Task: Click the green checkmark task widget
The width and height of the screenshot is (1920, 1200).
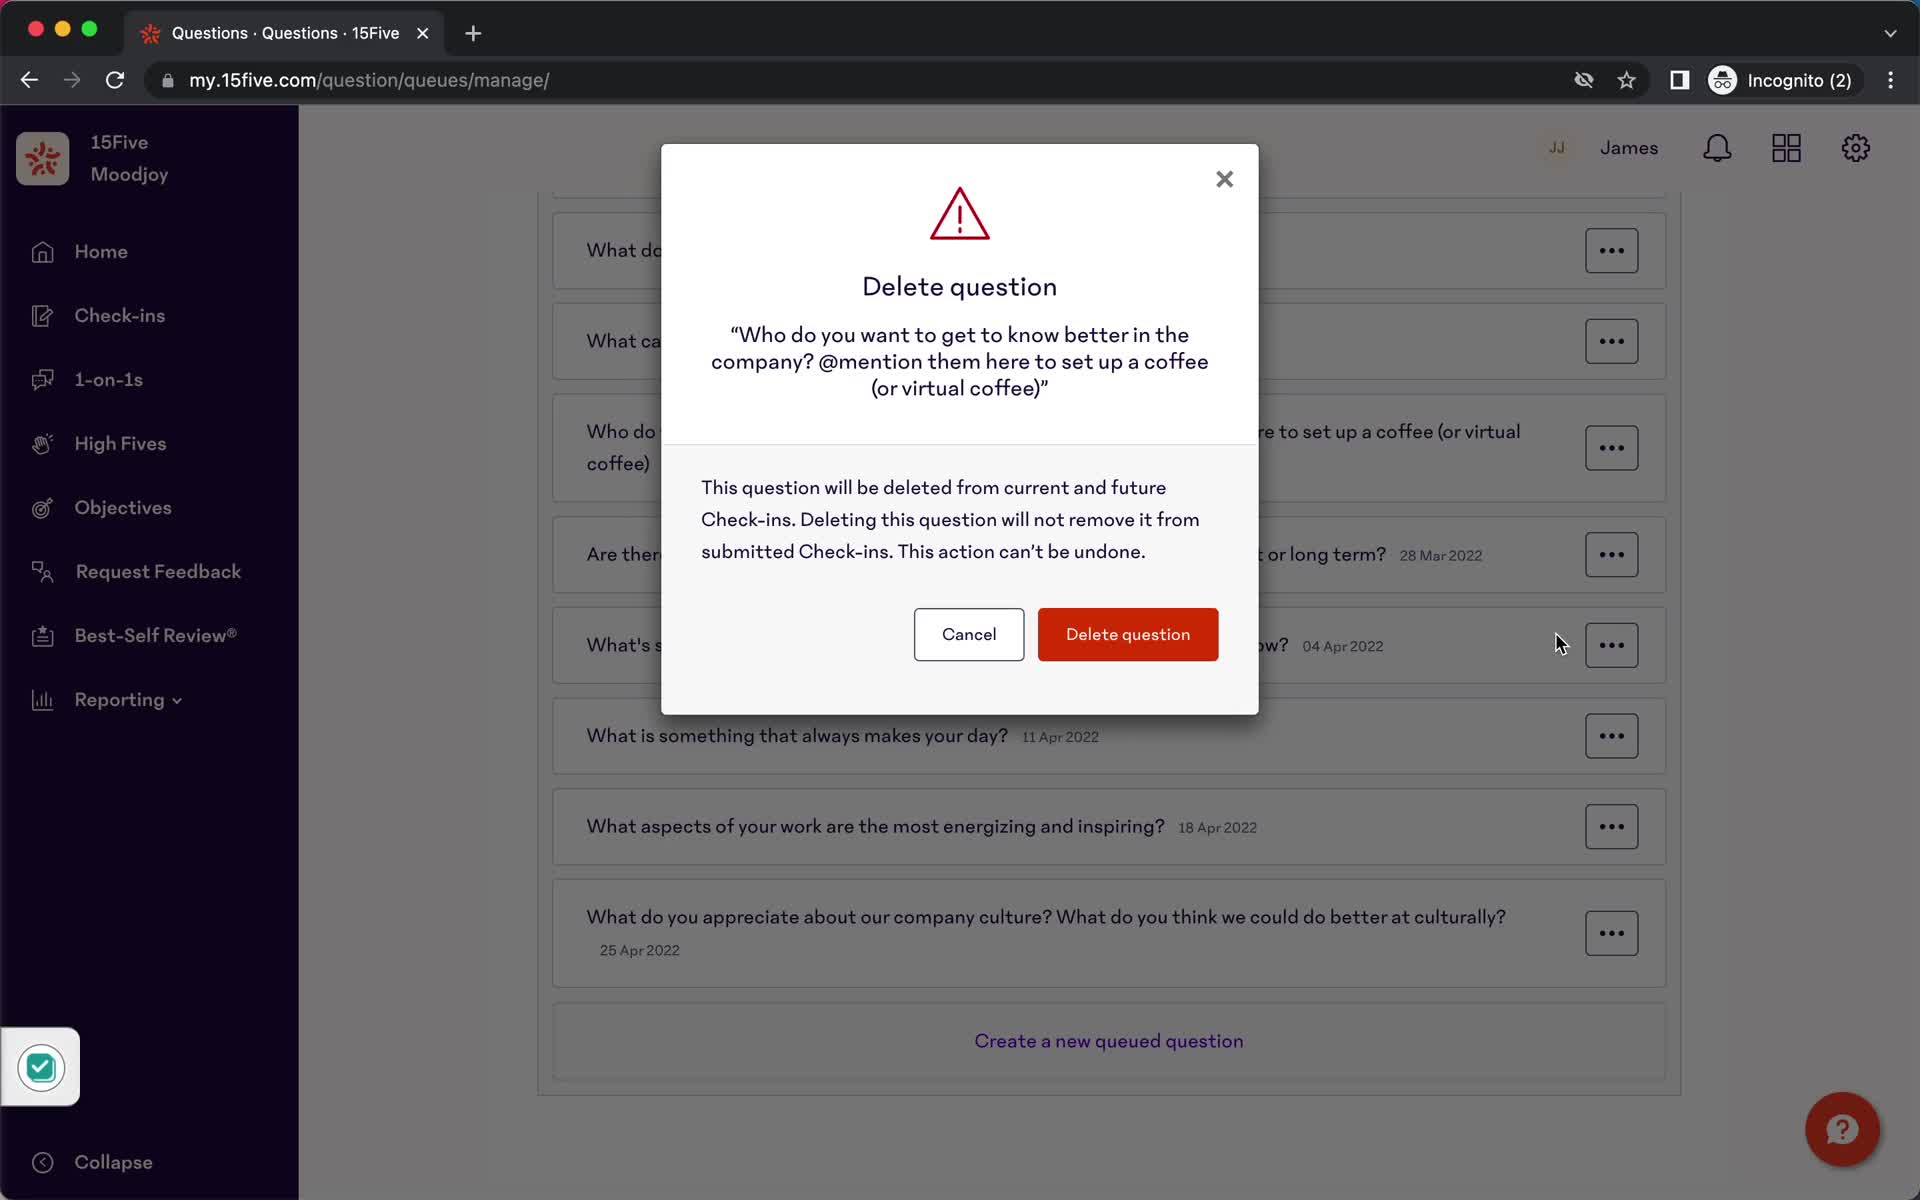Action: (39, 1067)
